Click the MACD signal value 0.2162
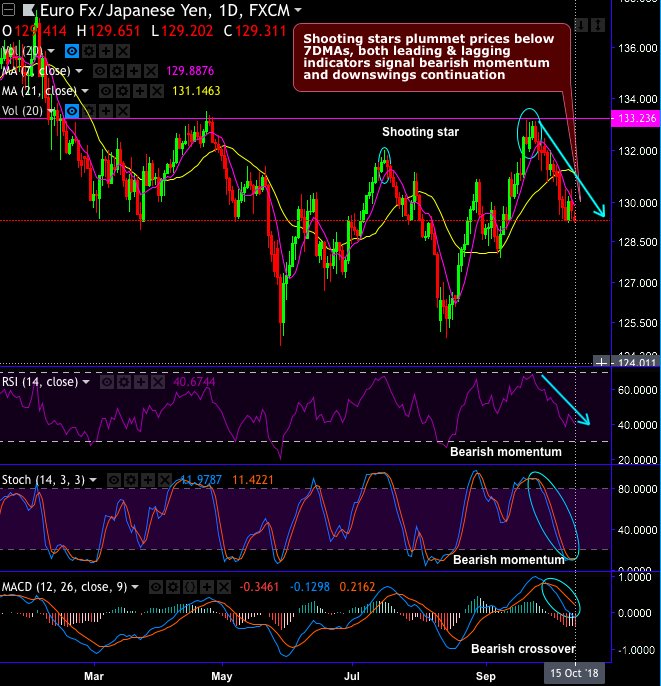This screenshot has height=686, width=661. pos(357,587)
